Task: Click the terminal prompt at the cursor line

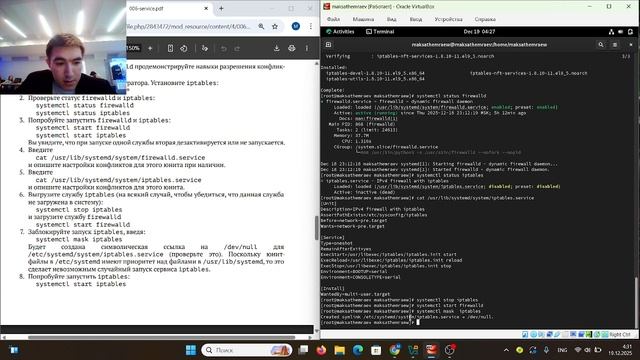Action: 369,322
